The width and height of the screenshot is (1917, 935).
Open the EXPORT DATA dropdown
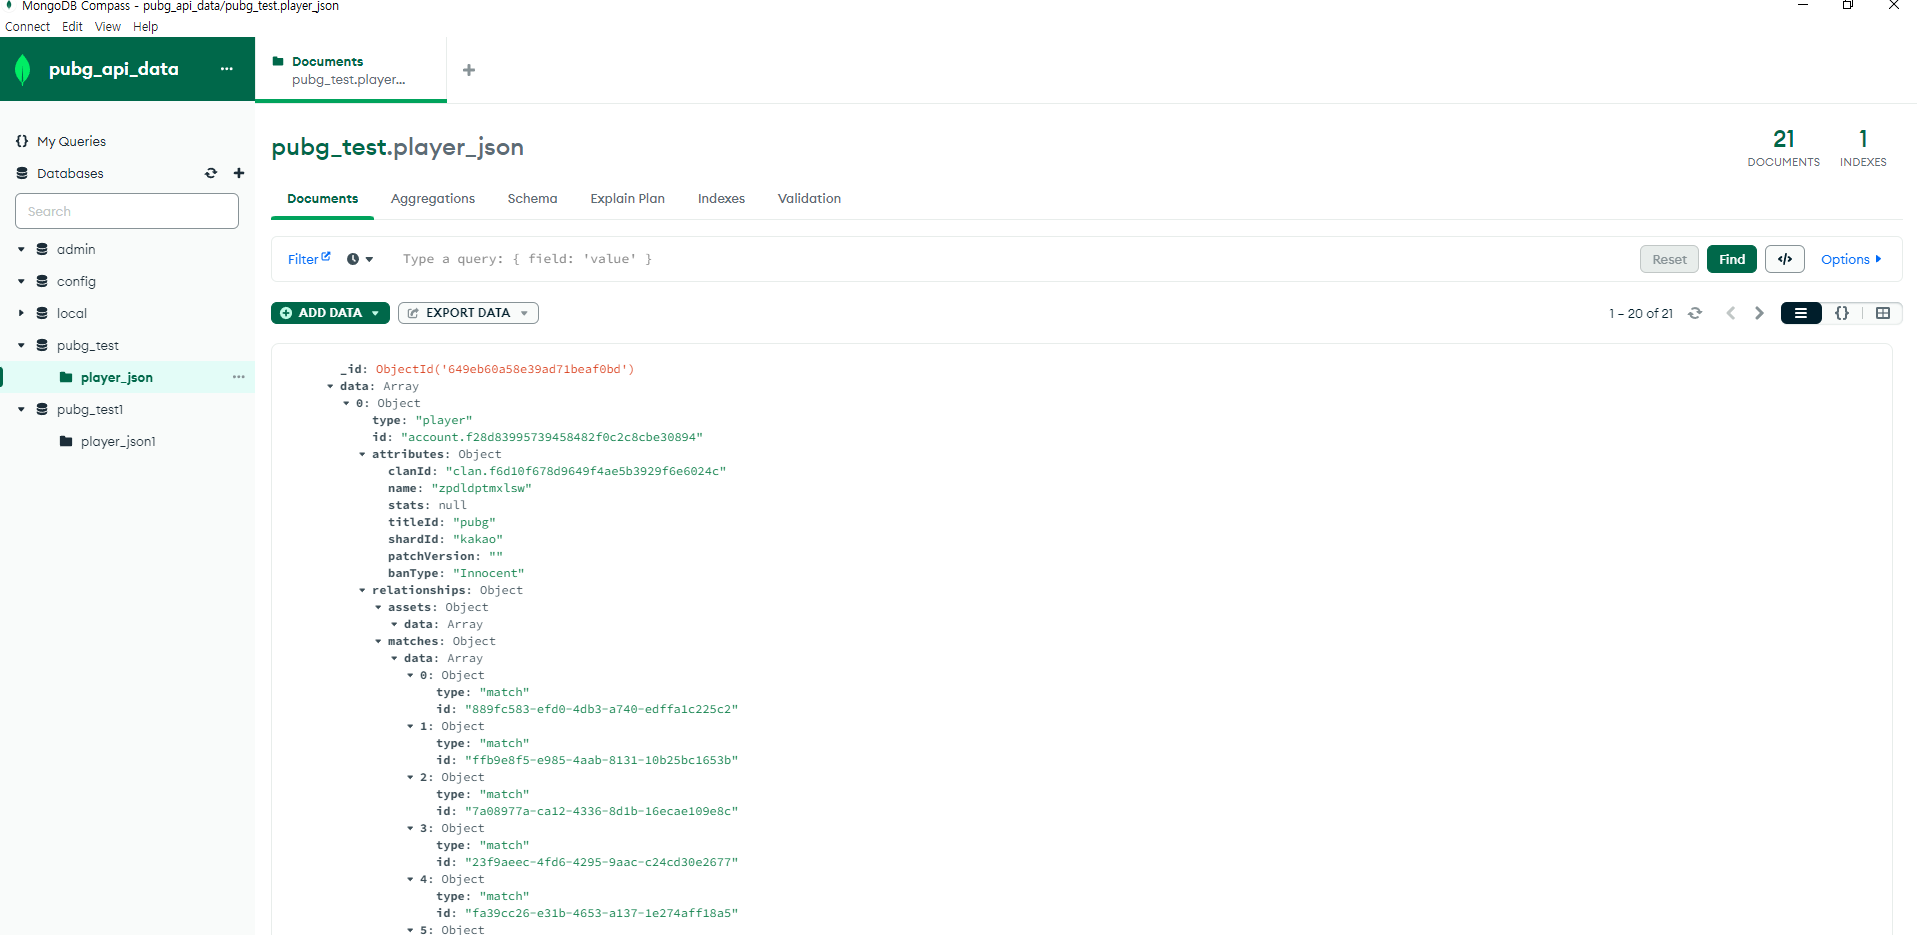[x=468, y=313]
